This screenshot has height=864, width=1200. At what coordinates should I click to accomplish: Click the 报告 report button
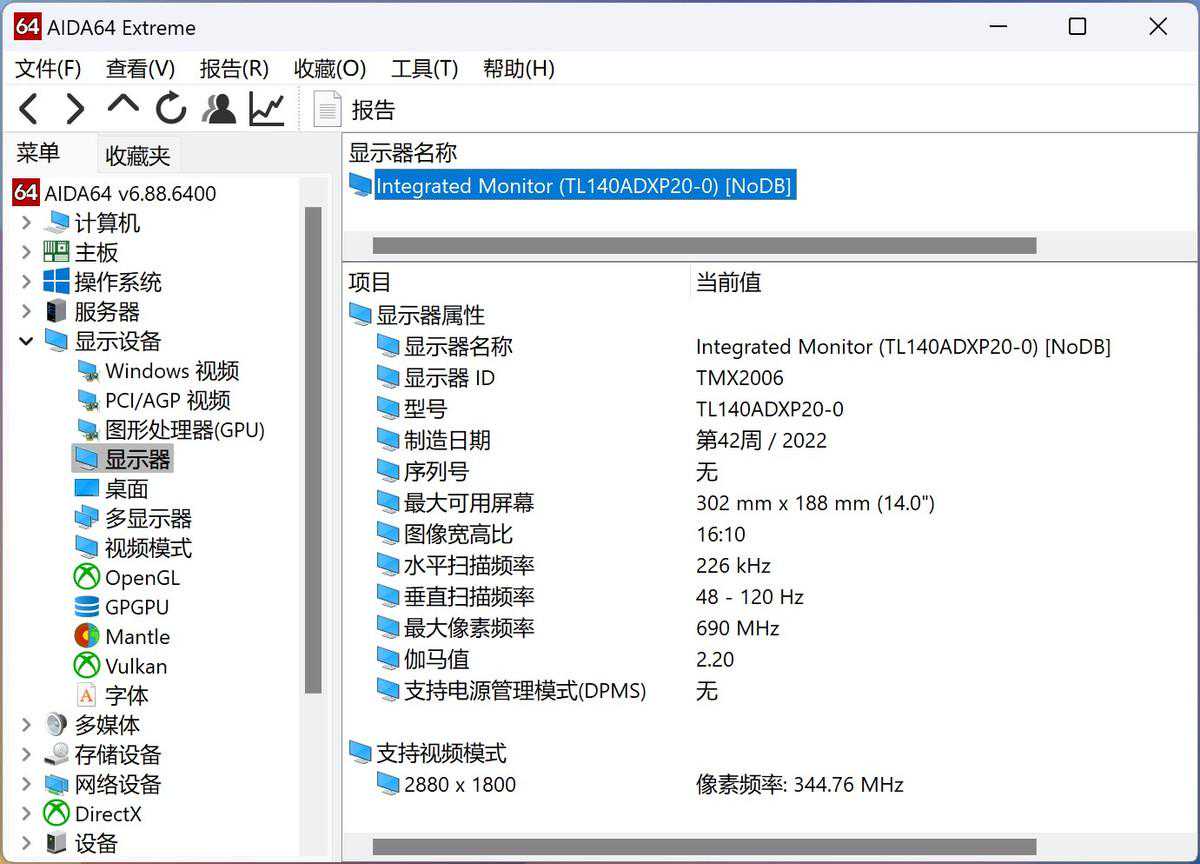click(356, 109)
